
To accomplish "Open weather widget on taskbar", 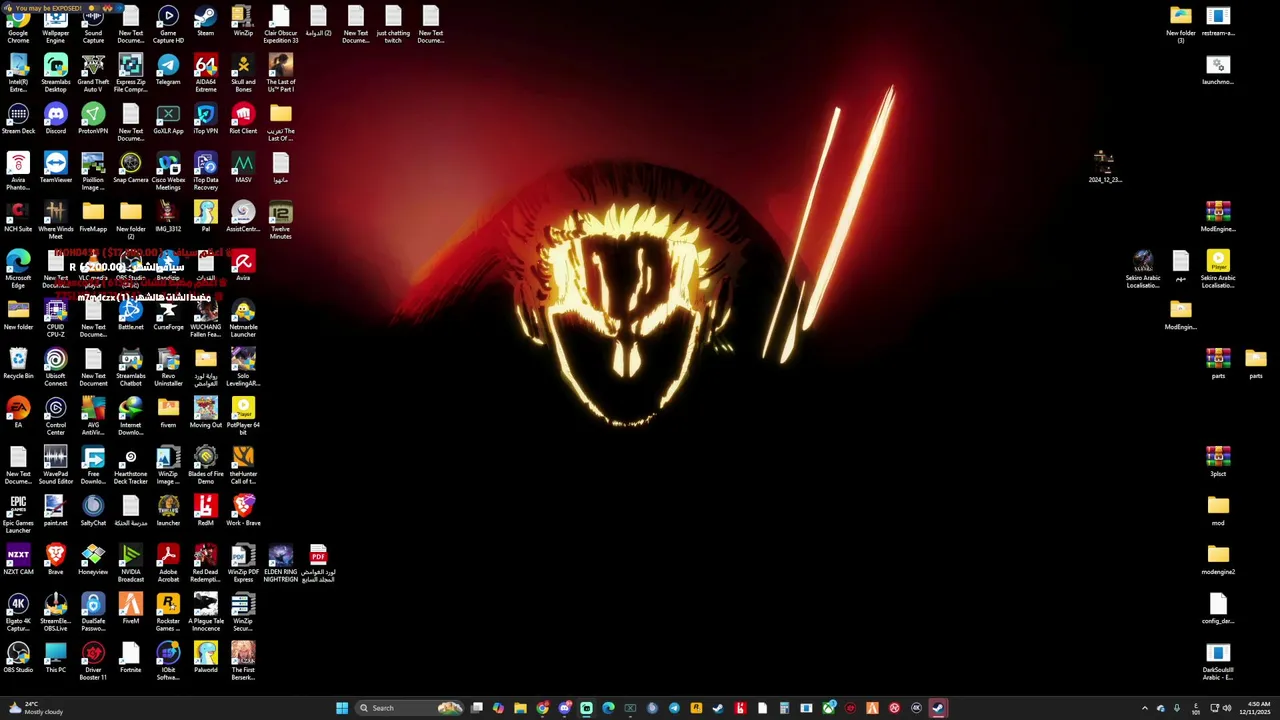I will [34, 708].
